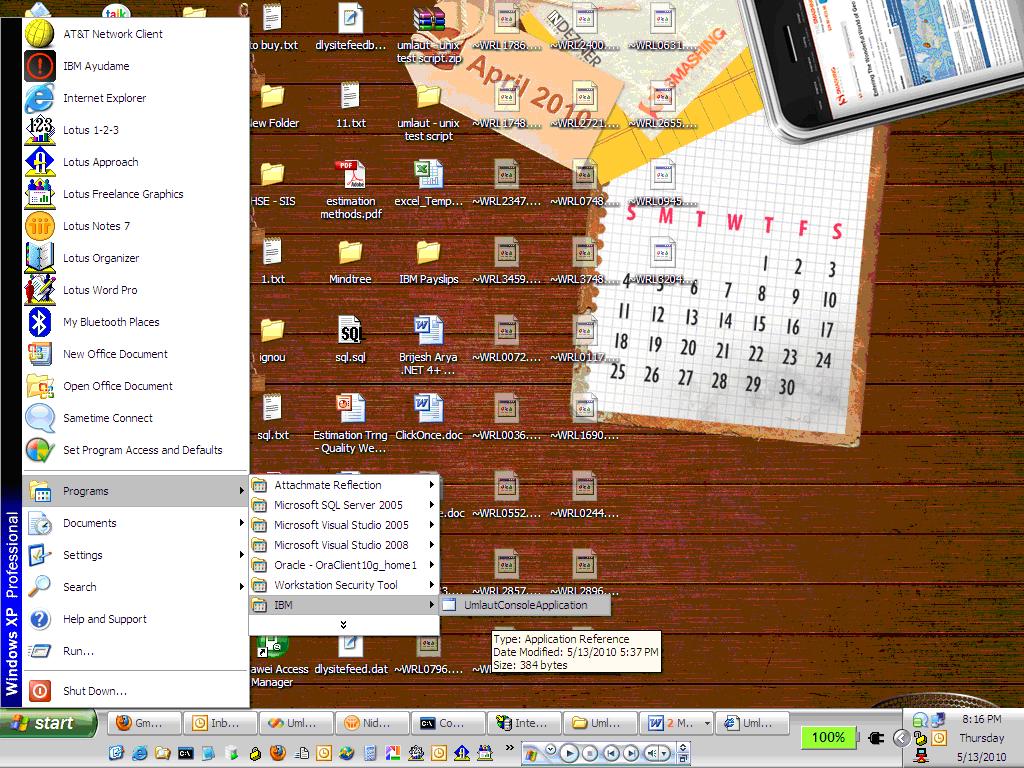The width and height of the screenshot is (1024, 768).
Task: Open Internet Explorer in Start menu
Action: [136, 98]
